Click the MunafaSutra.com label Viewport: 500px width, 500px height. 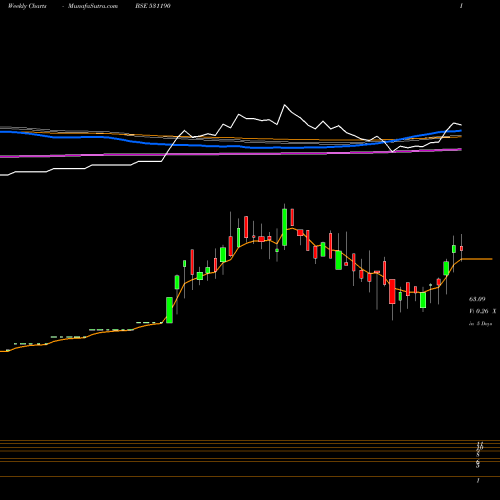[x=93, y=6]
